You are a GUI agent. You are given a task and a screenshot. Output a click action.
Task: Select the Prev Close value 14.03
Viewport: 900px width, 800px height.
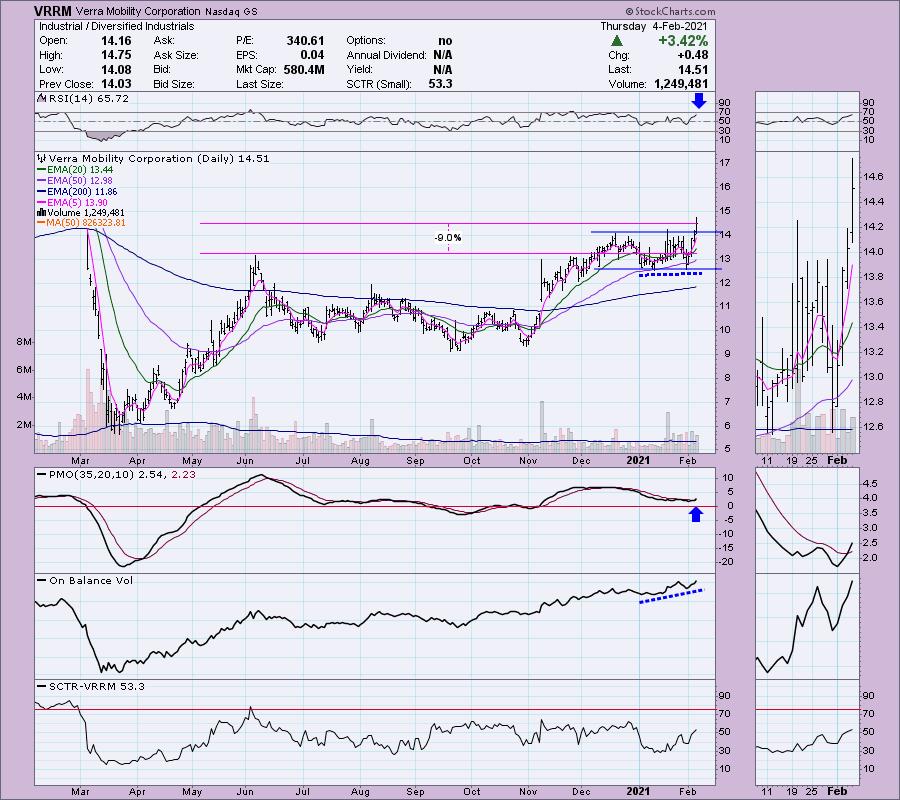tap(116, 84)
